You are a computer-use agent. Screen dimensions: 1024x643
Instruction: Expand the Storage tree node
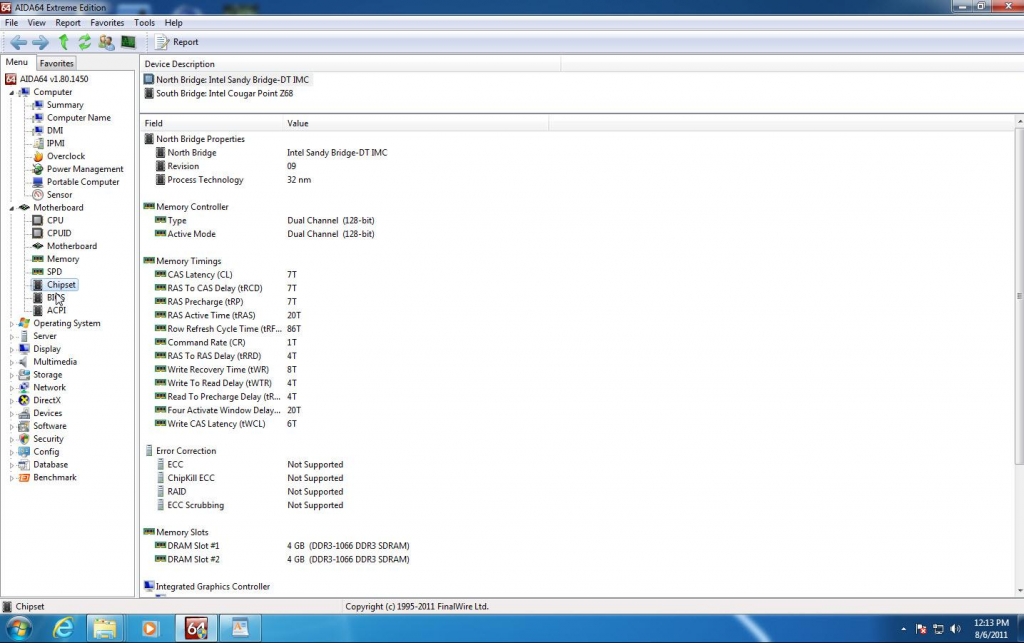13,375
